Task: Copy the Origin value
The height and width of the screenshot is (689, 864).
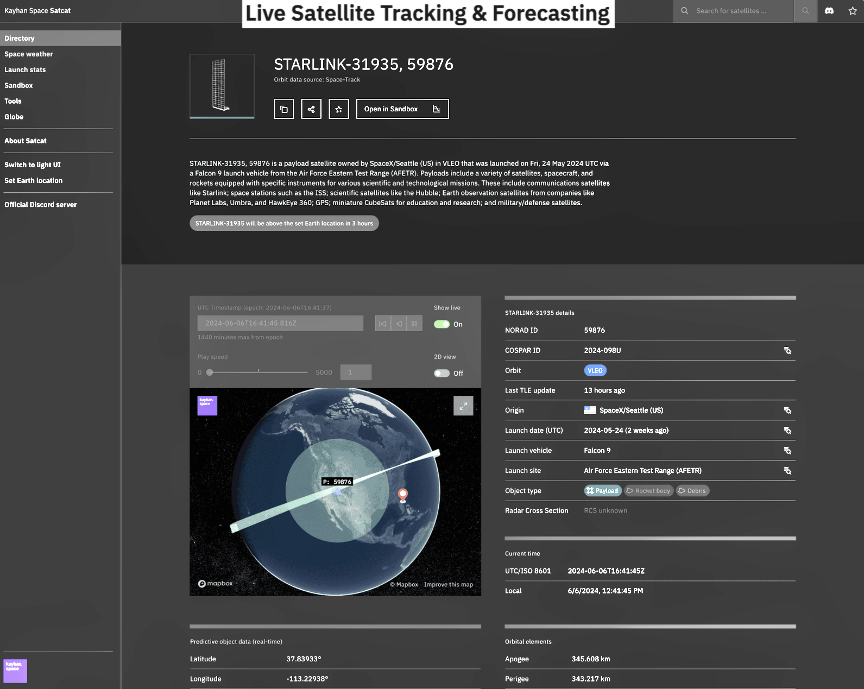Action: click(x=787, y=411)
